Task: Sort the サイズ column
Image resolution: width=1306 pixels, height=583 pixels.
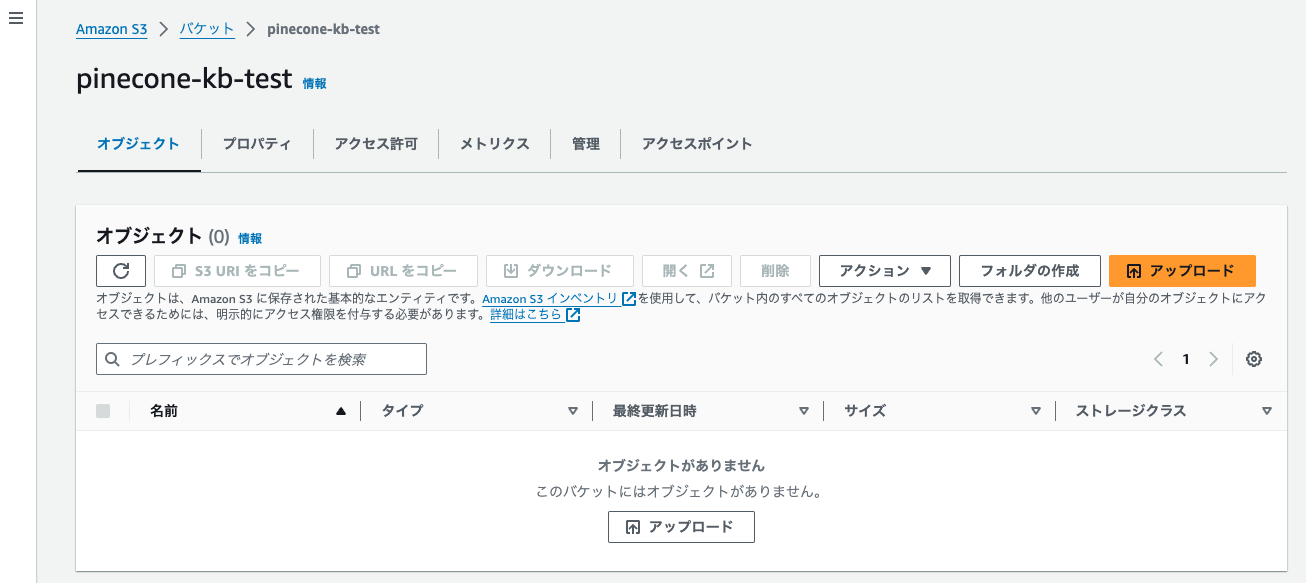Action: [x=1036, y=411]
